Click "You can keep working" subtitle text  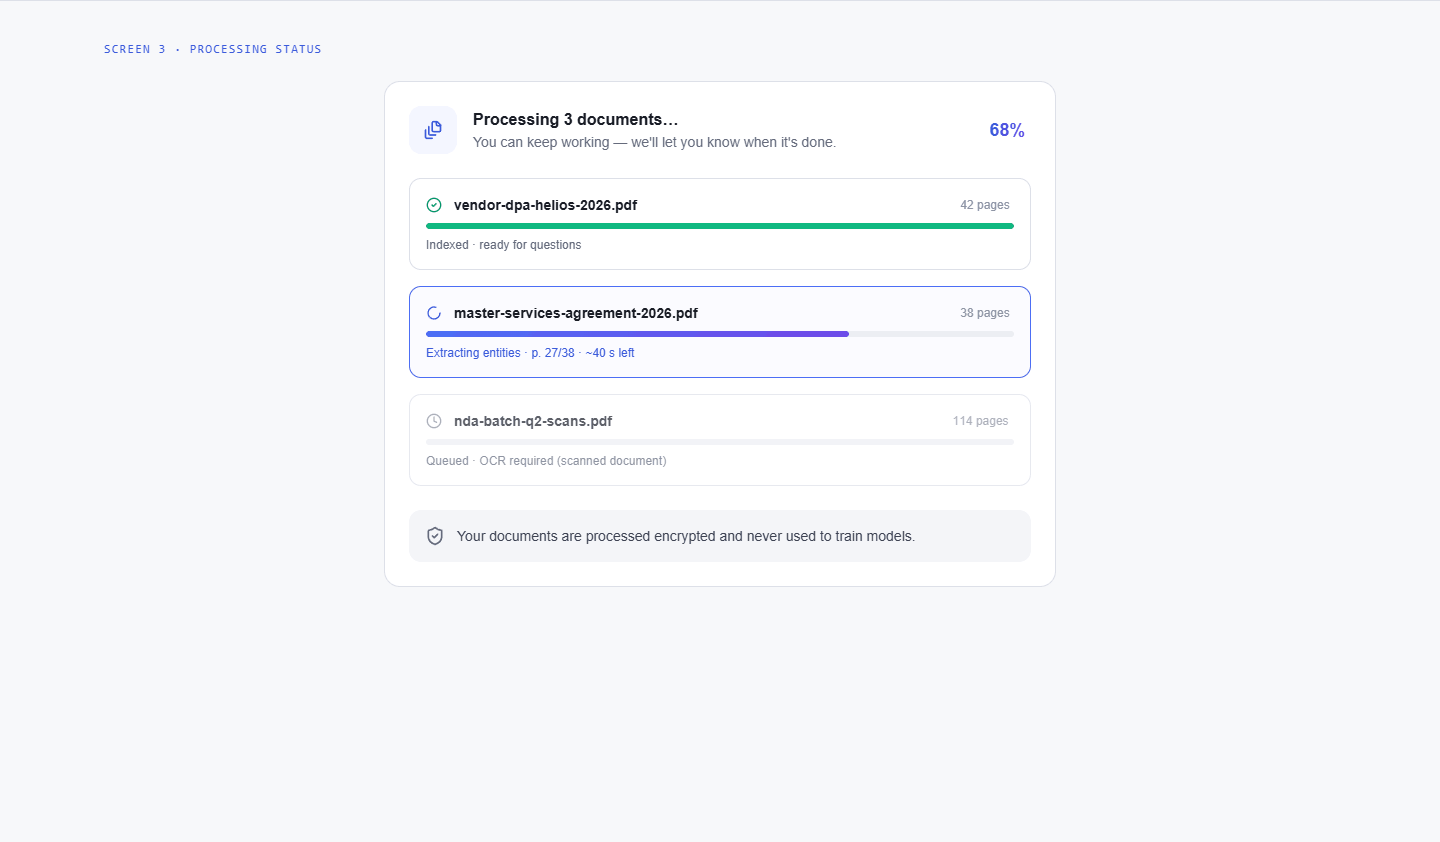click(654, 142)
